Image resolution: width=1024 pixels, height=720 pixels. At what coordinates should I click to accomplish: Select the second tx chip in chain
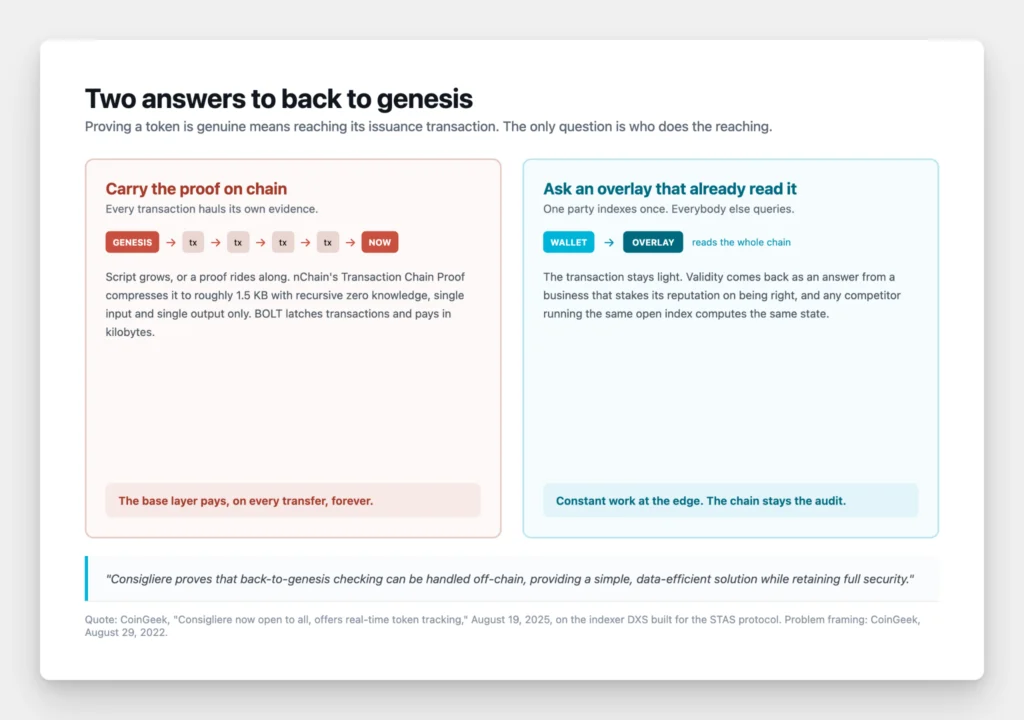pyautogui.click(x=238, y=242)
